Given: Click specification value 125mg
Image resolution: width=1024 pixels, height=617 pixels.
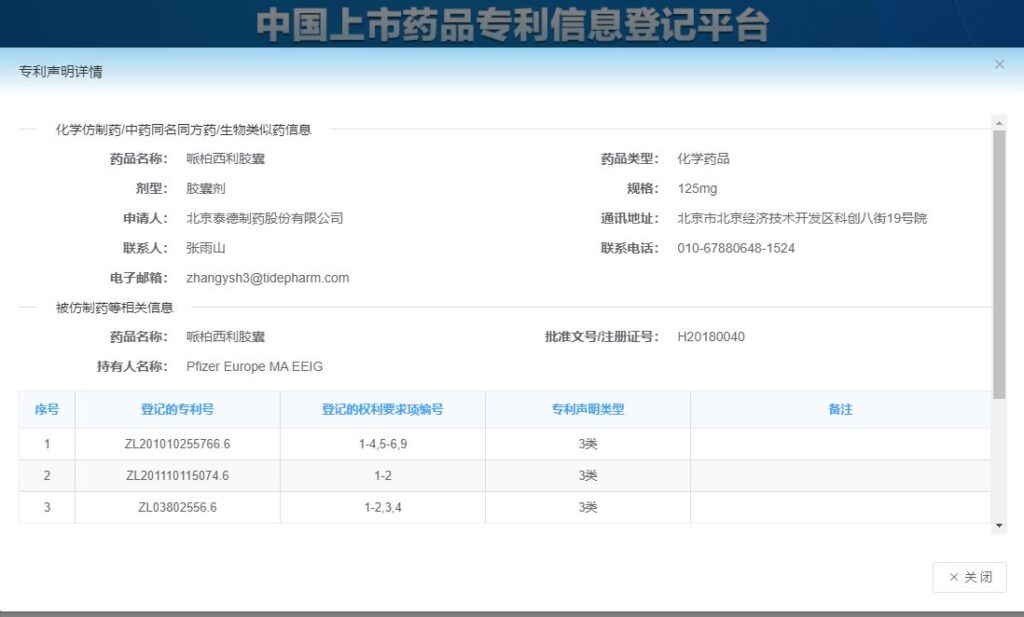Looking at the screenshot, I should (x=697, y=189).
